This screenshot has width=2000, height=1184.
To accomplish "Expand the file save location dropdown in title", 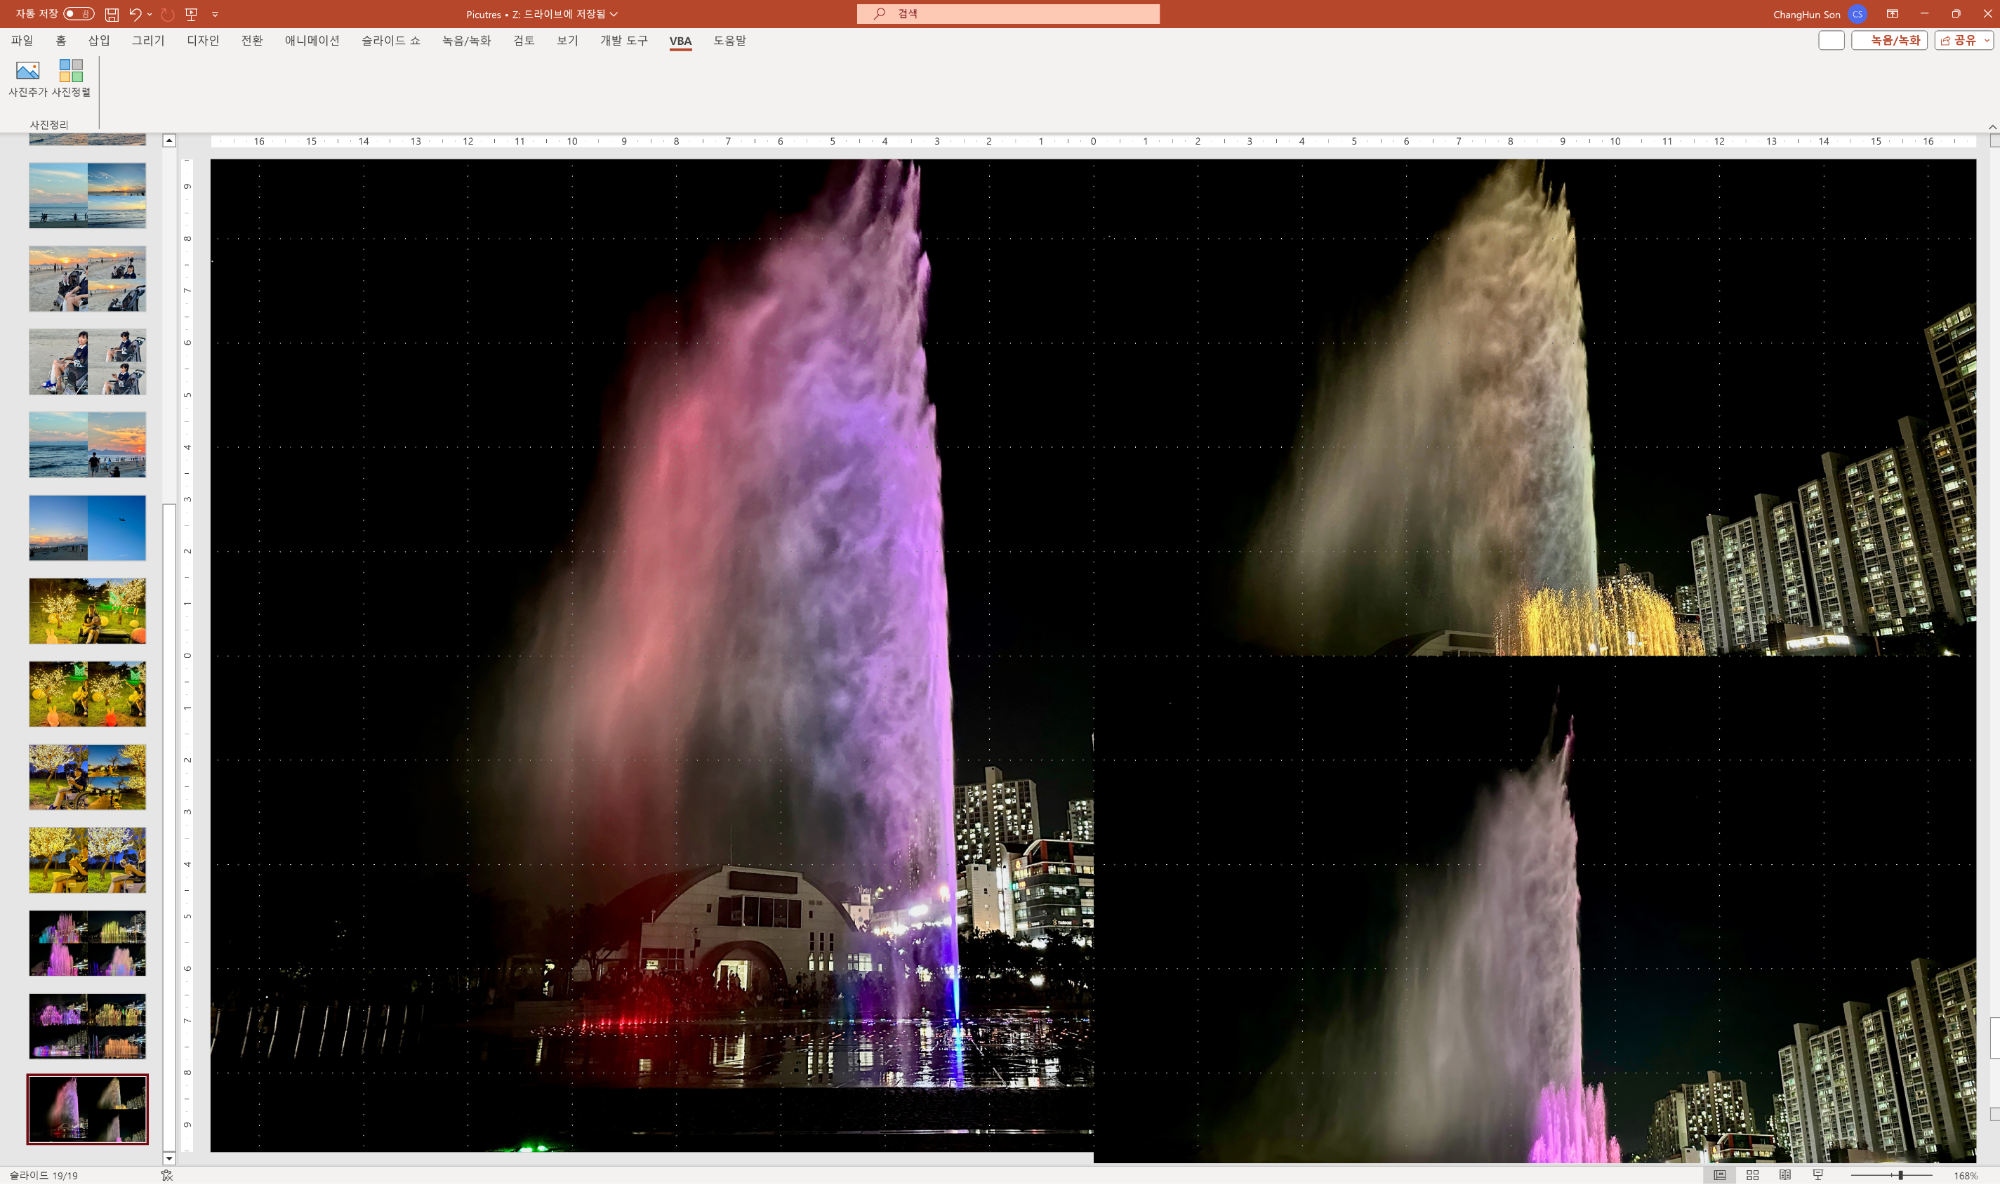I will (x=614, y=14).
